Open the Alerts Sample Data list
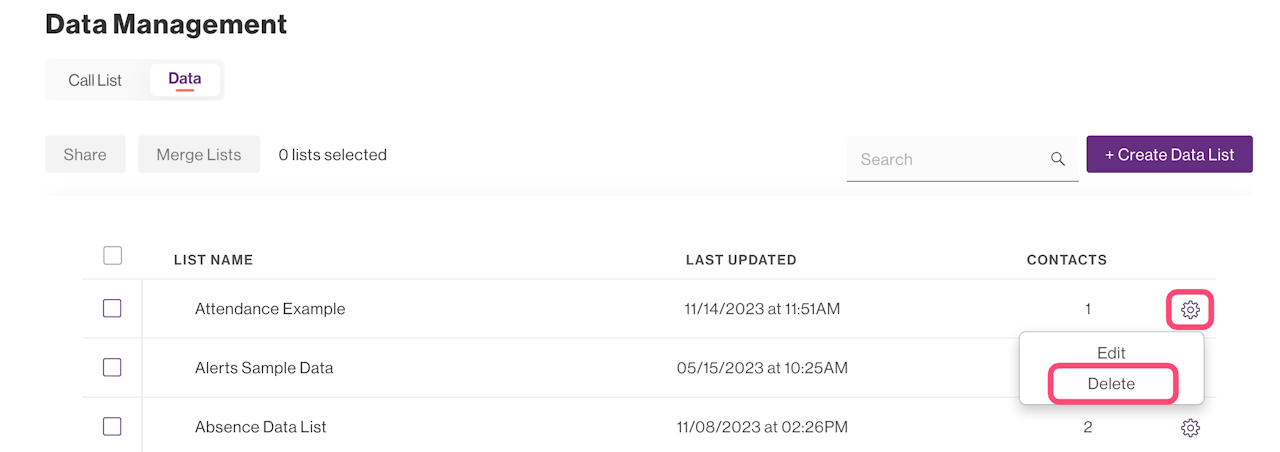Viewport: 1280px width, 452px height. click(x=264, y=368)
